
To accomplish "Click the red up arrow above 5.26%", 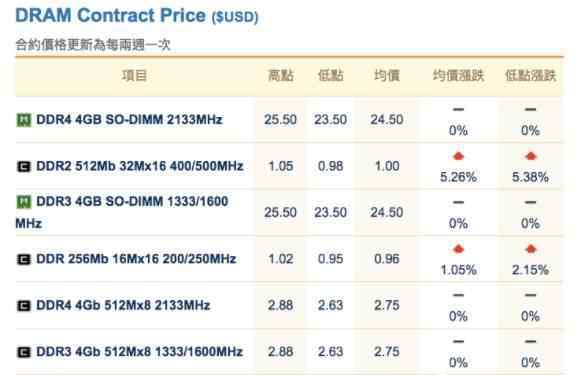I will pyautogui.click(x=458, y=156).
